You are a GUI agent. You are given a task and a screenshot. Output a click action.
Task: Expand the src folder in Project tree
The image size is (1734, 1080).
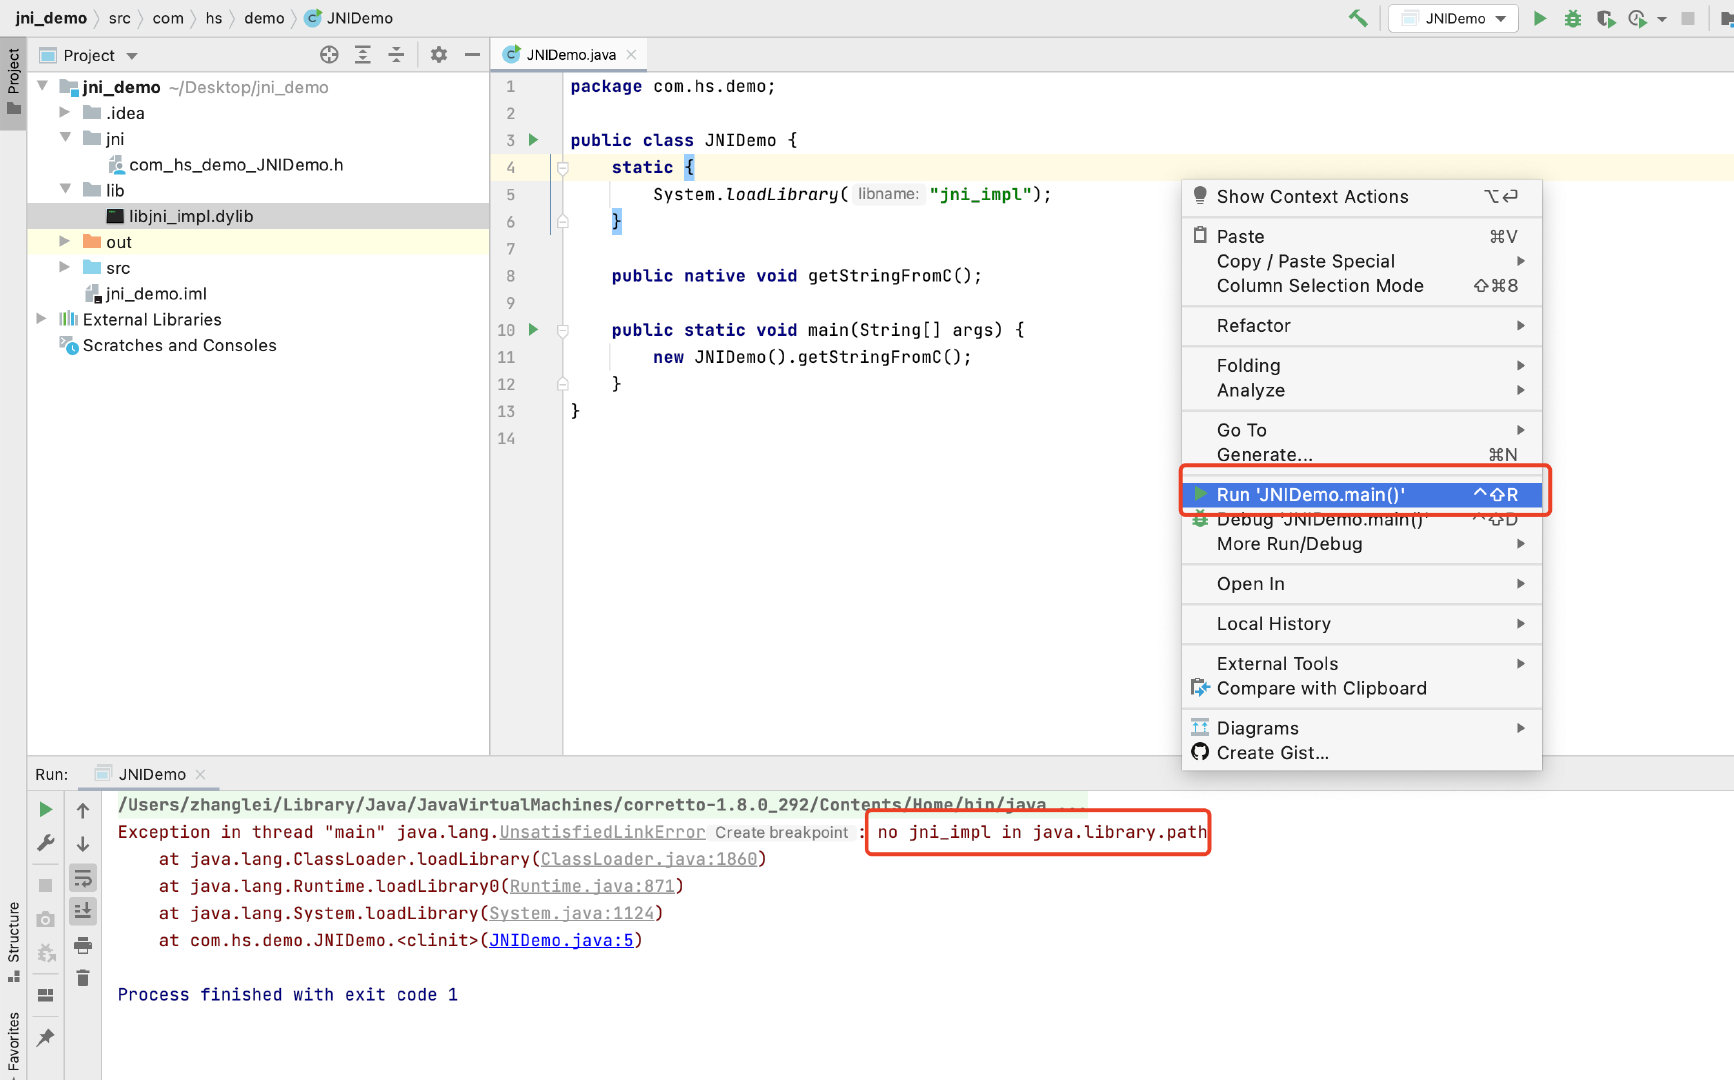click(x=64, y=267)
